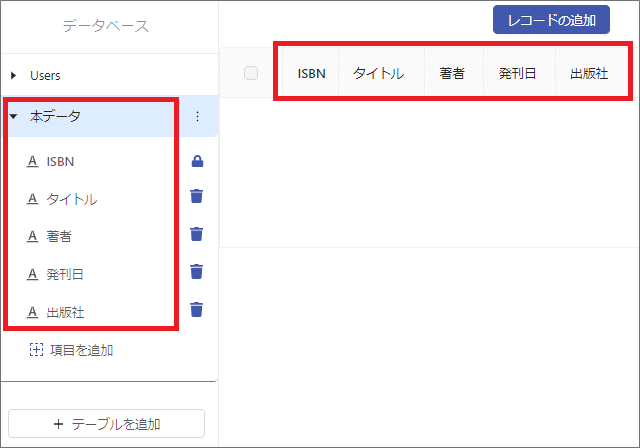This screenshot has height=448, width=640.
Task: Delete the 出版社 field with its trash icon
Action: [x=197, y=309]
